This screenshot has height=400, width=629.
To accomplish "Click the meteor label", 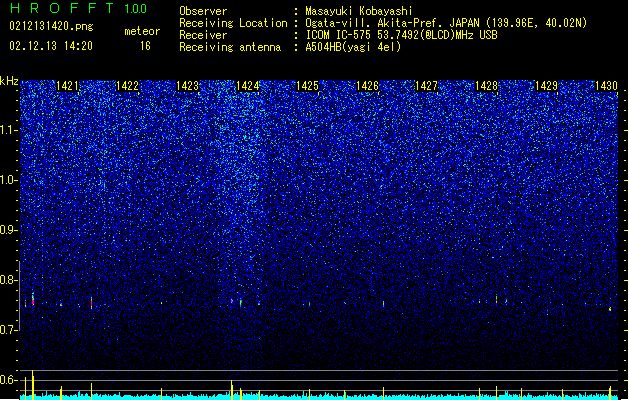I will click(142, 31).
